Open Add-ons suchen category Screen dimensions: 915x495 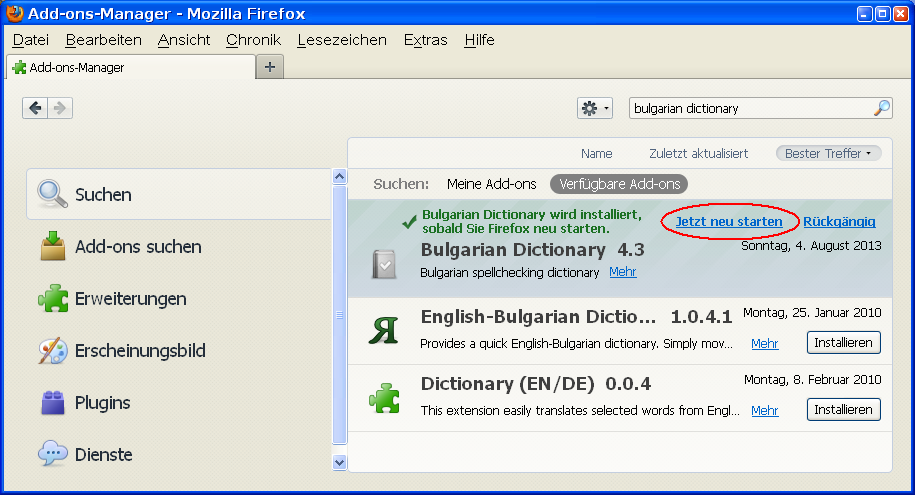tap(137, 247)
